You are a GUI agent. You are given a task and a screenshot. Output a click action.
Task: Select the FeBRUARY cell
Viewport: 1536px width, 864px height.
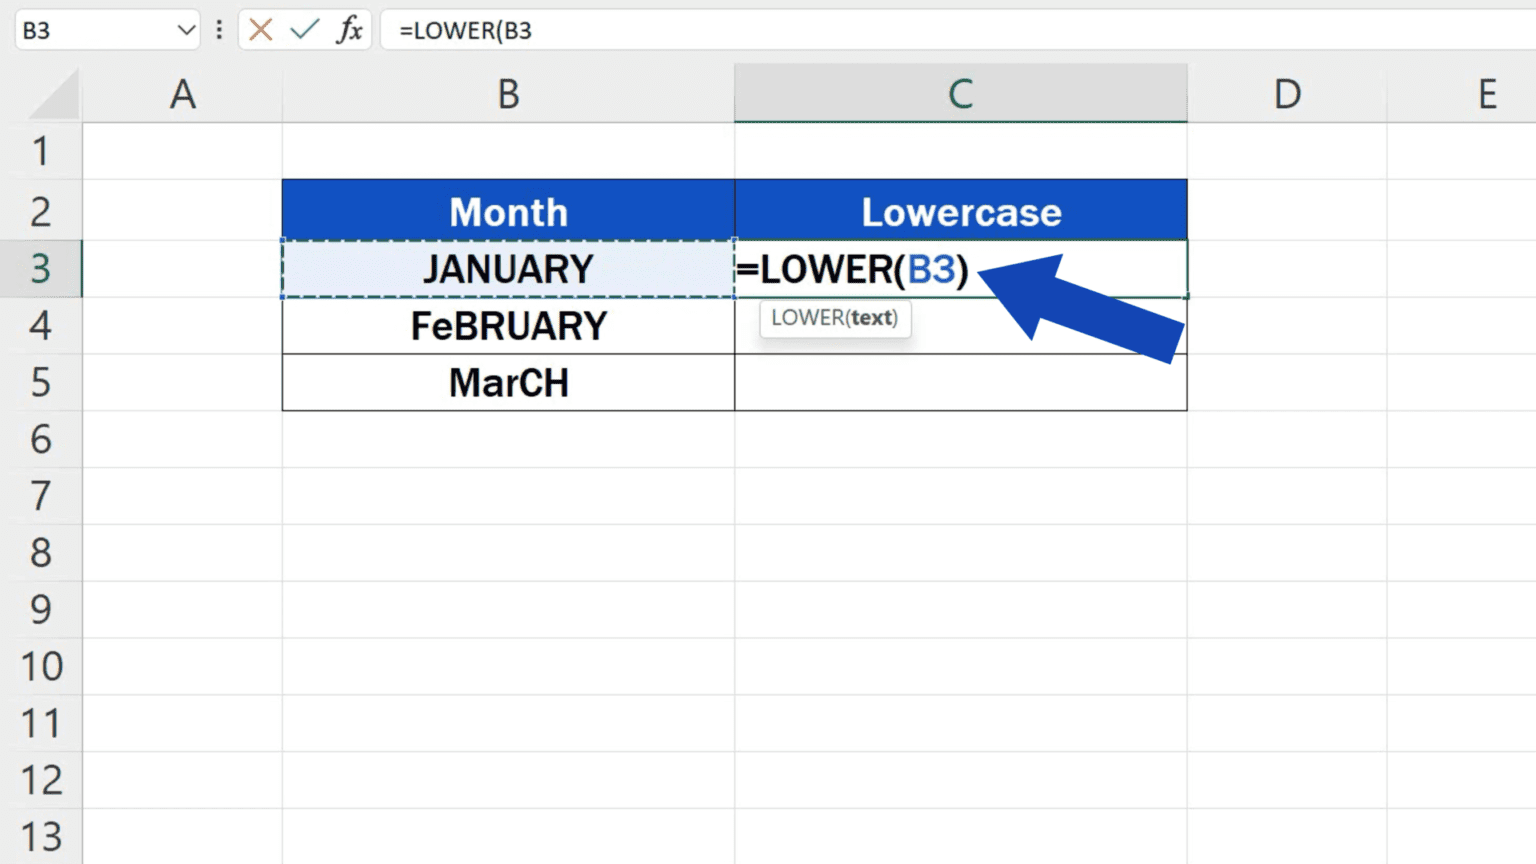tap(508, 326)
